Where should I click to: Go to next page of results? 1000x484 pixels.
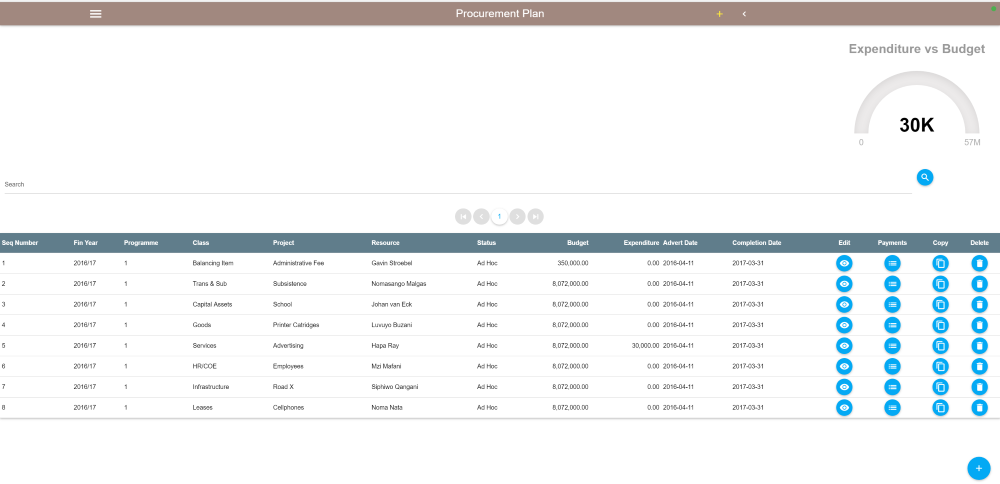pyautogui.click(x=517, y=217)
